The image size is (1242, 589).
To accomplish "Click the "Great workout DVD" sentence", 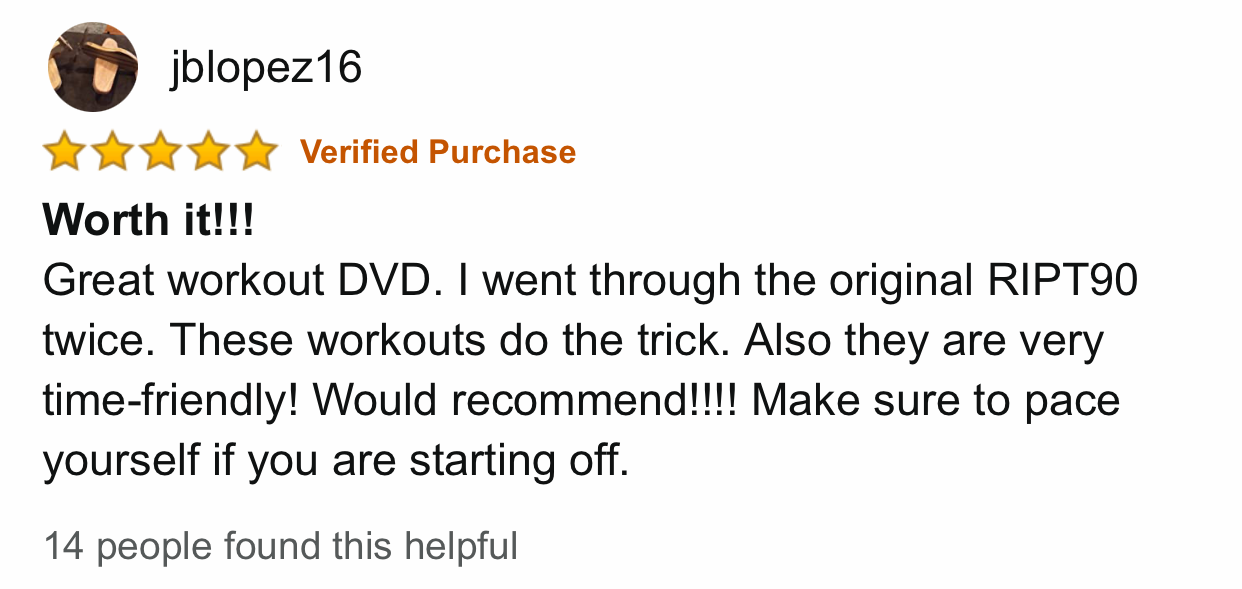I will (240, 281).
